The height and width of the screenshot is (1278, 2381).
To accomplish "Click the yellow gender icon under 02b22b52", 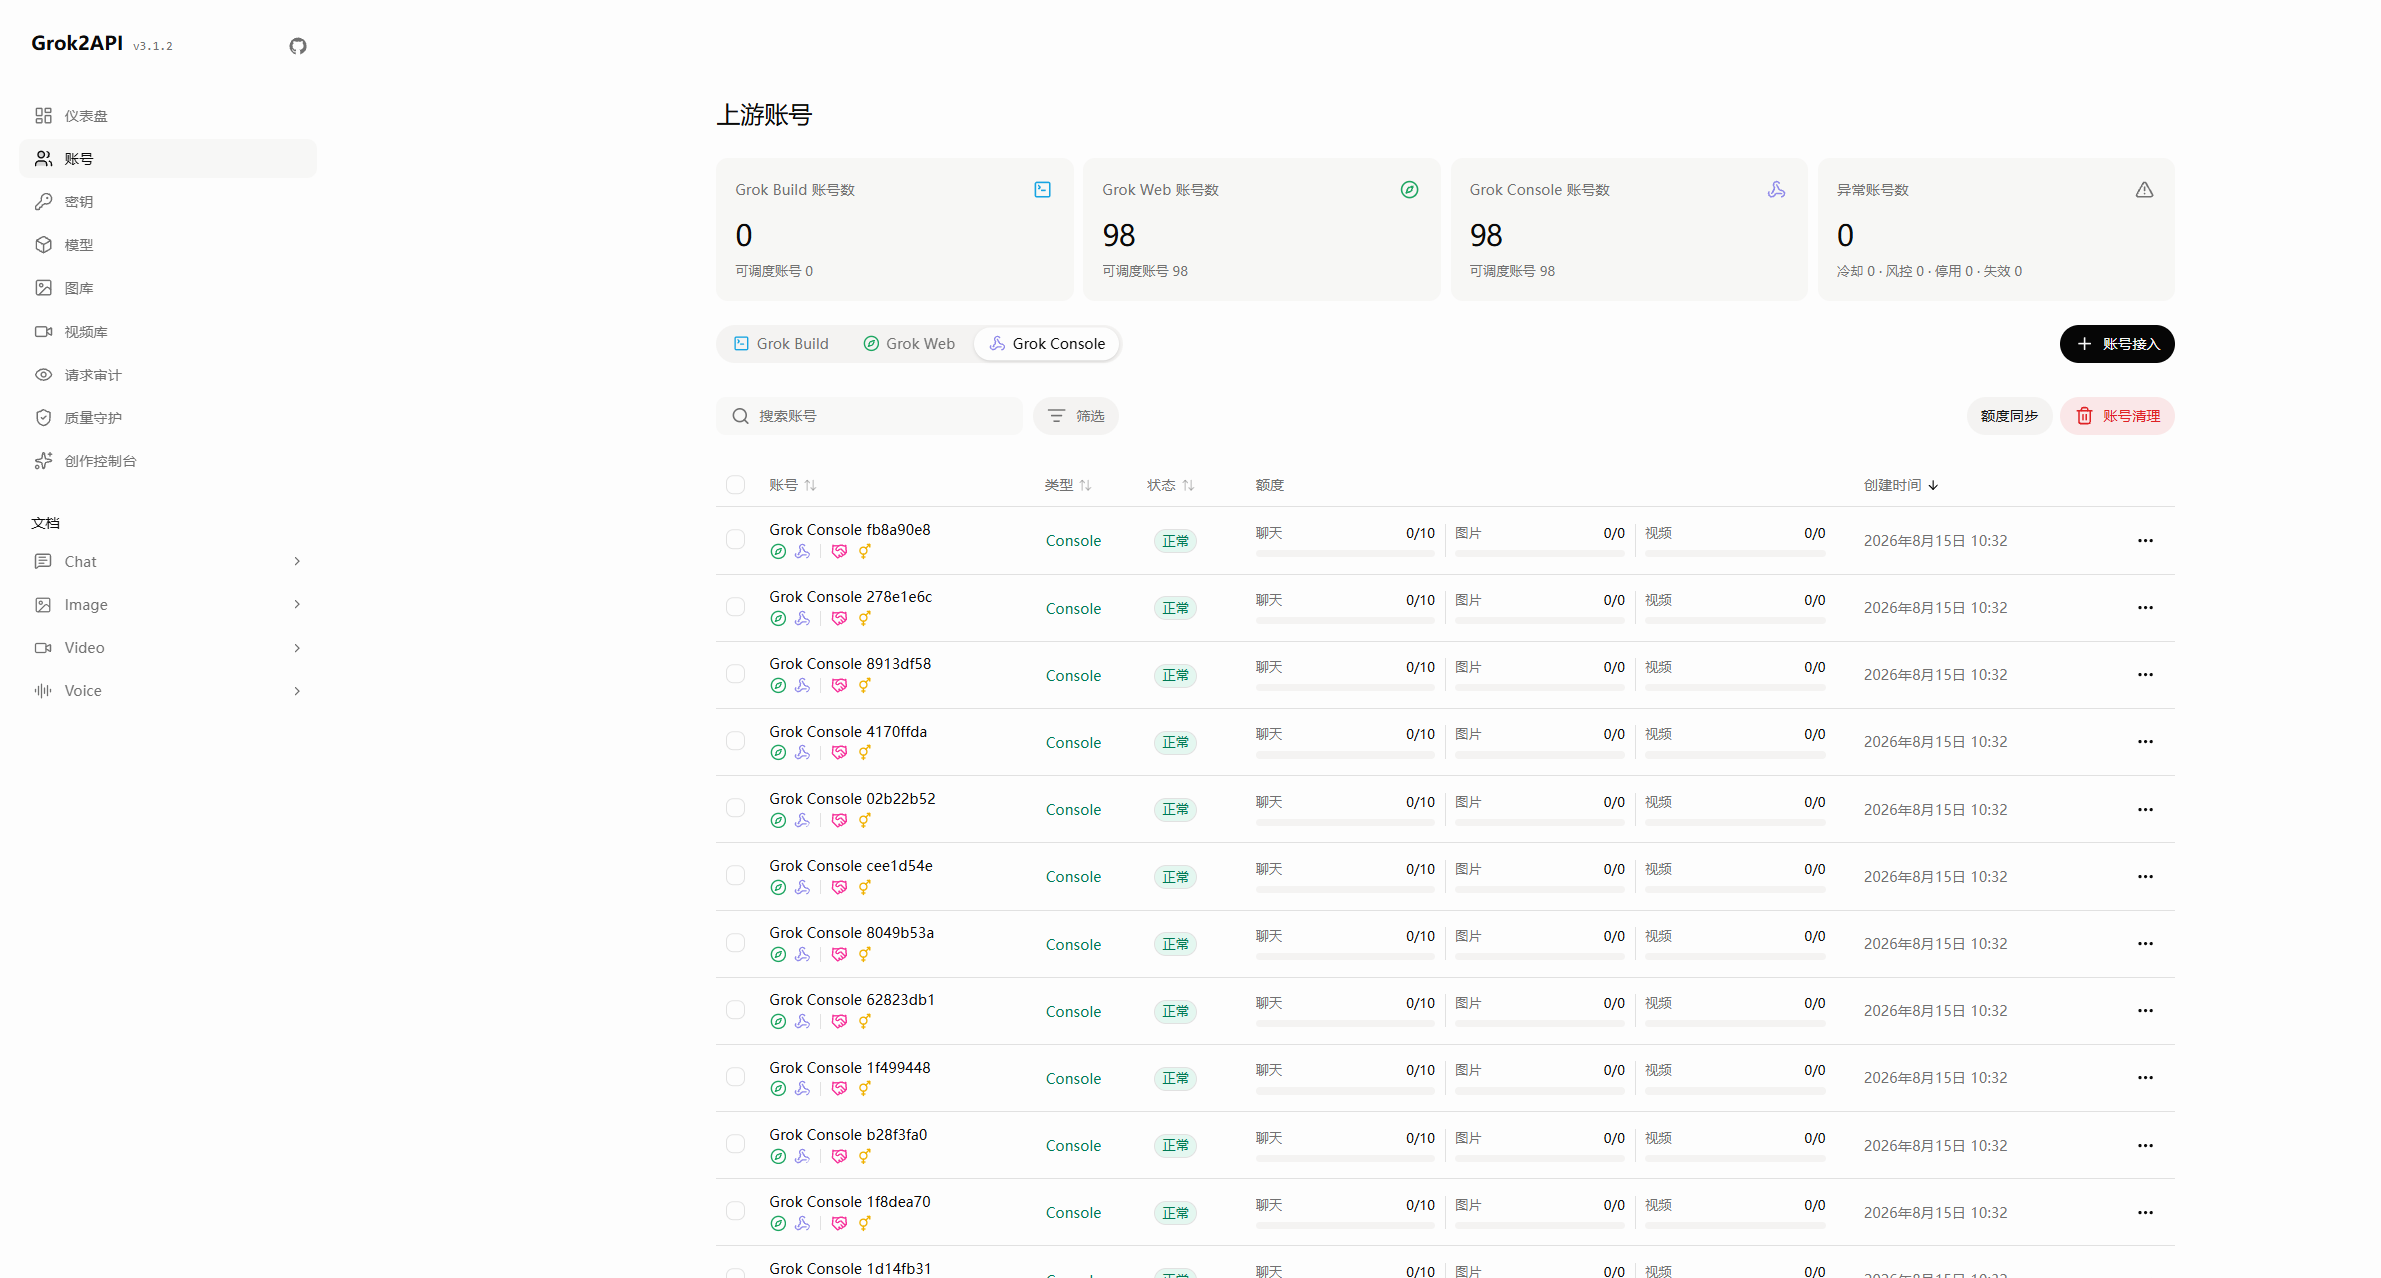I will pyautogui.click(x=865, y=821).
